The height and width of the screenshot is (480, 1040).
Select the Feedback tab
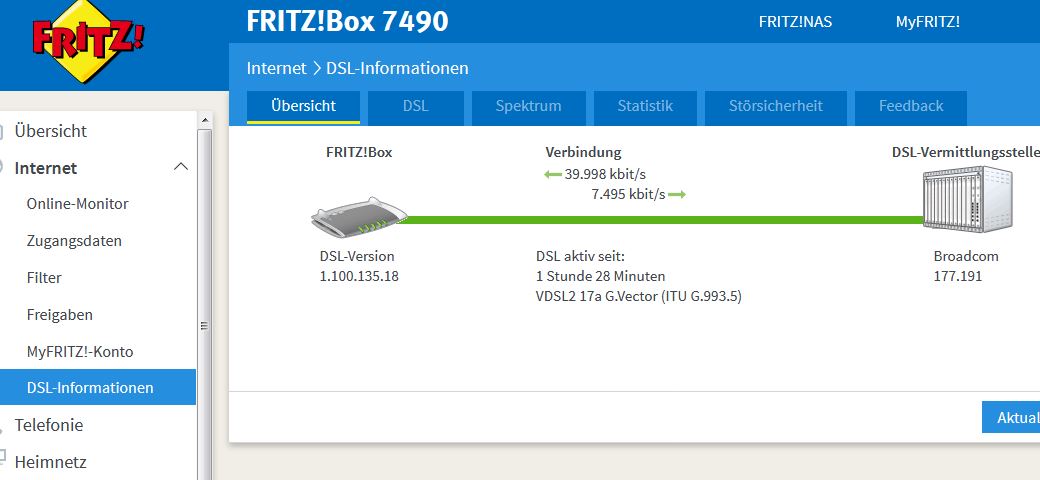(911, 107)
